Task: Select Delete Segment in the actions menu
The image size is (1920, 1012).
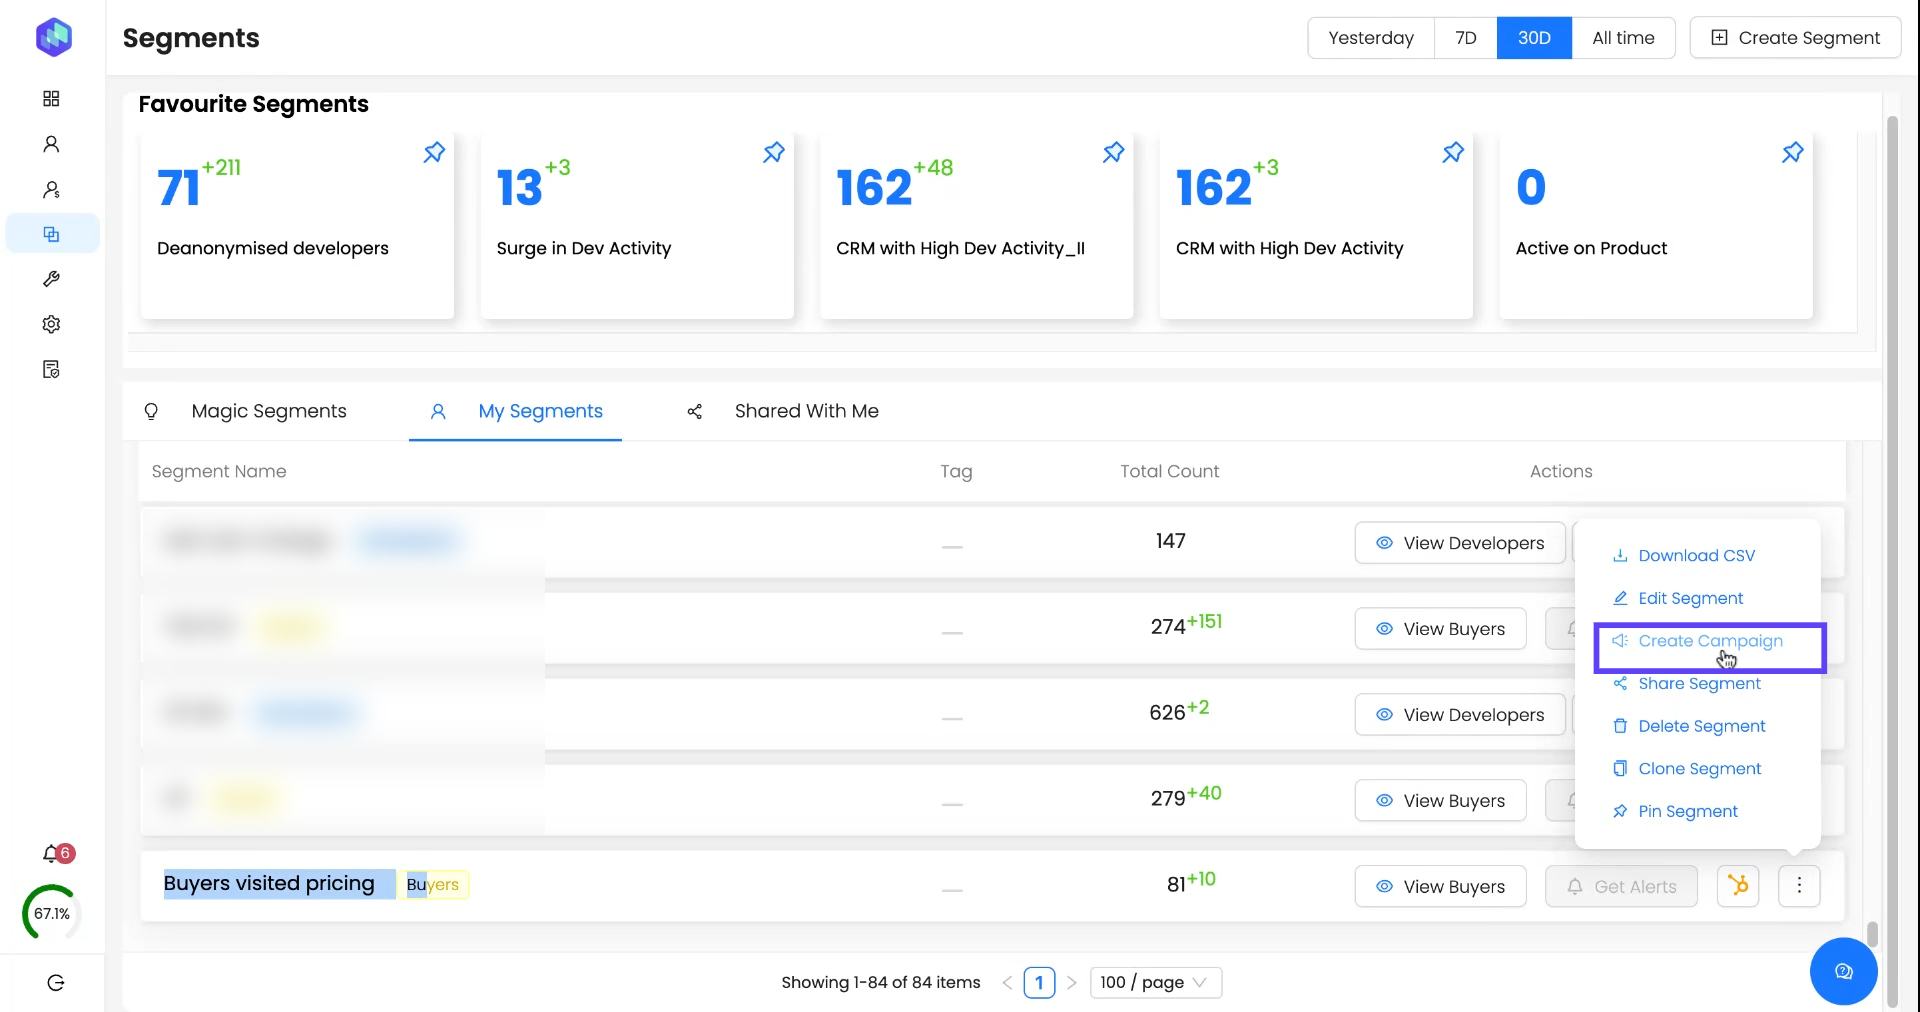Action: (x=1701, y=726)
